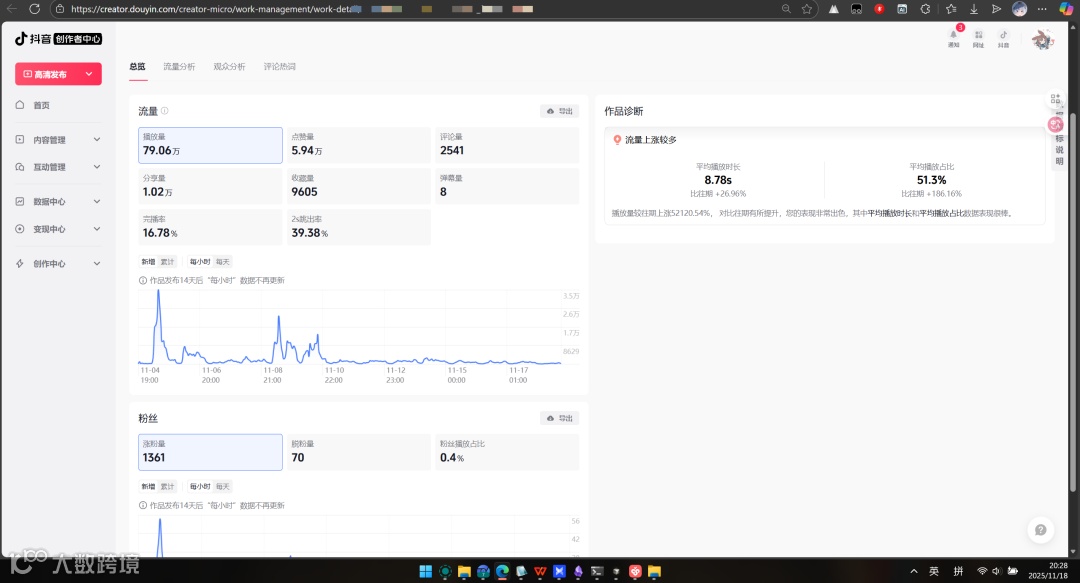This screenshot has height=583, width=1080.
Task: Select the 评论量 2541 metric card
Action: (507, 145)
